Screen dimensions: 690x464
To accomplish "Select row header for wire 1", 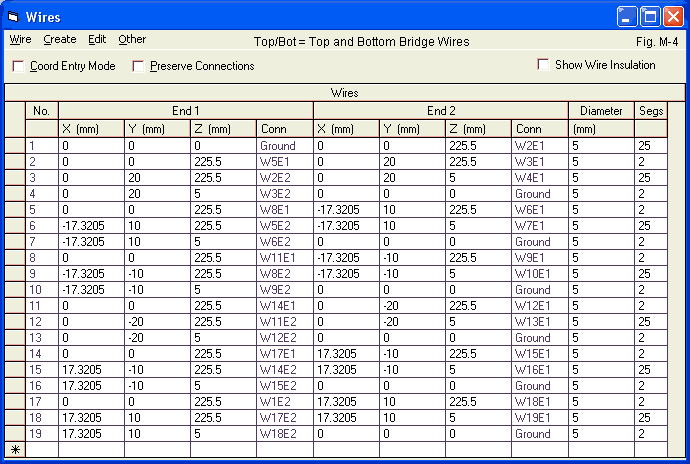I will click(15, 145).
